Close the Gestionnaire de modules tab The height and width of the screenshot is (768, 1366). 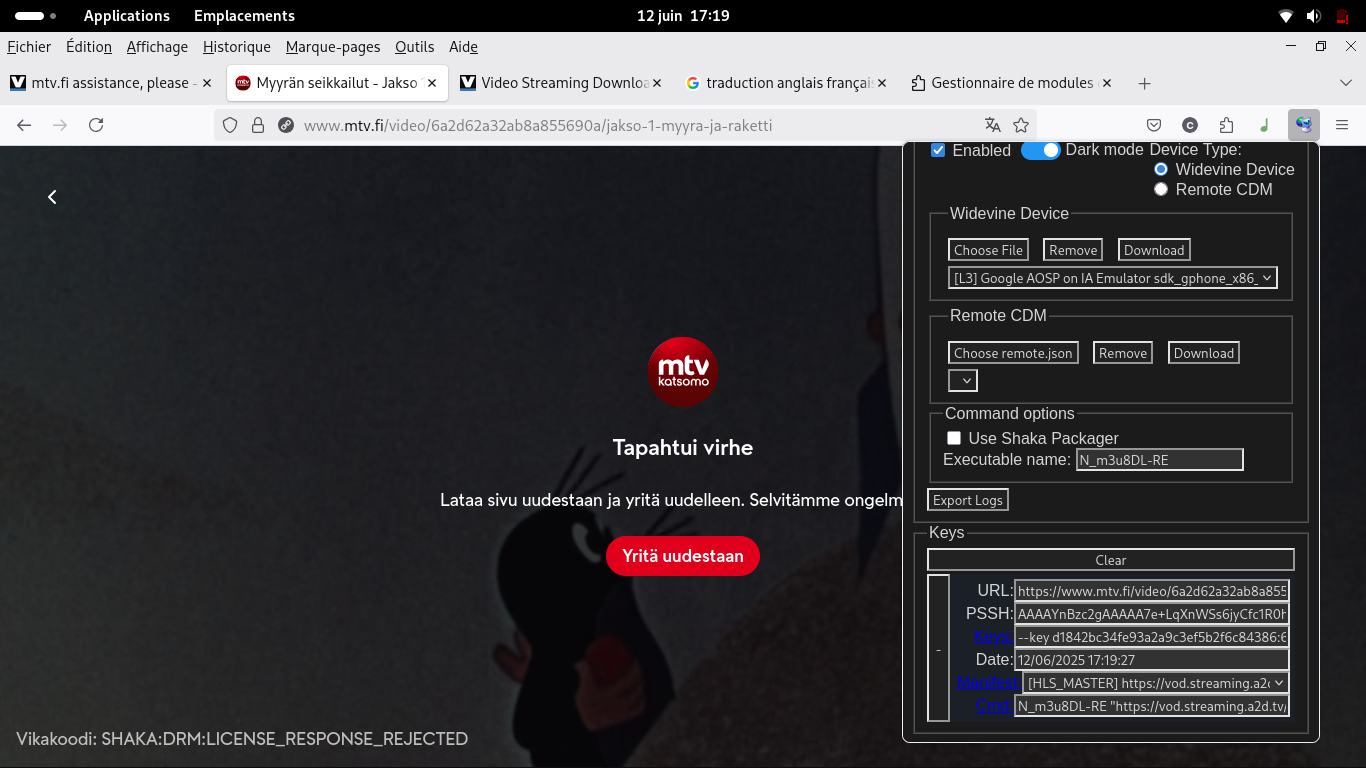[1107, 83]
